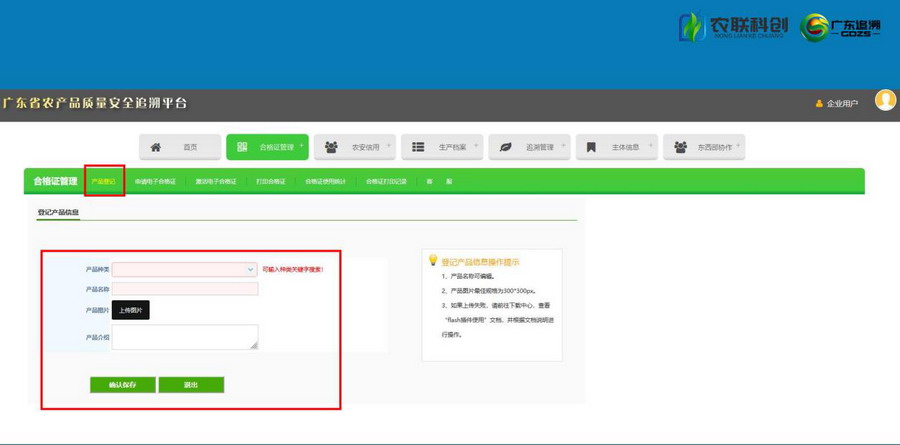
Task: Click into the 产品介绍 text area
Action: point(185,337)
